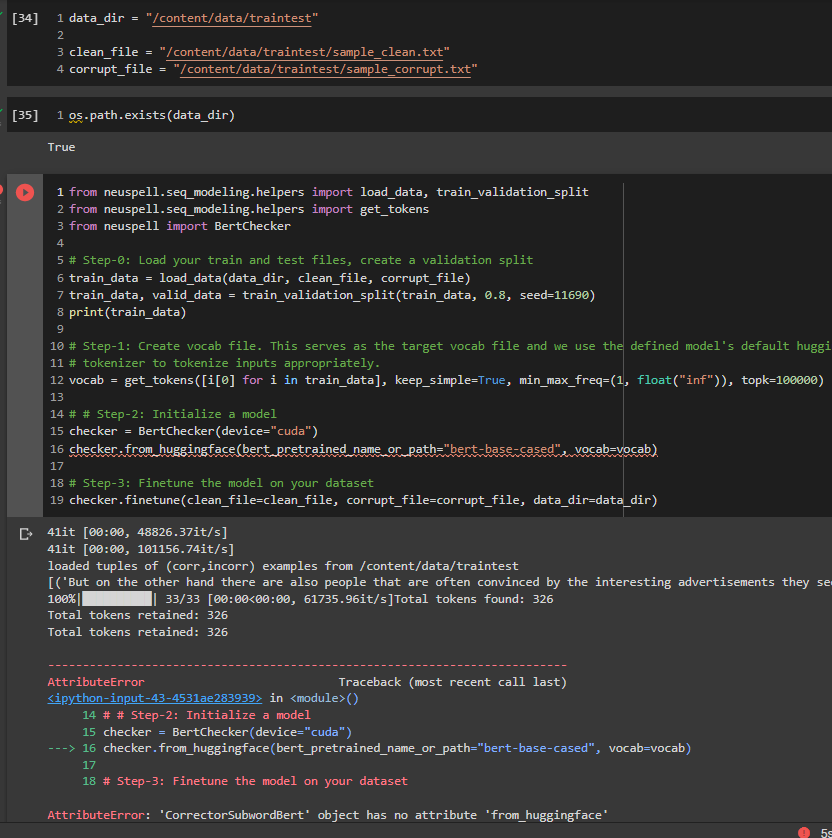Click the final 'no attribute from_huggingface' error message

pyautogui.click(x=328, y=815)
